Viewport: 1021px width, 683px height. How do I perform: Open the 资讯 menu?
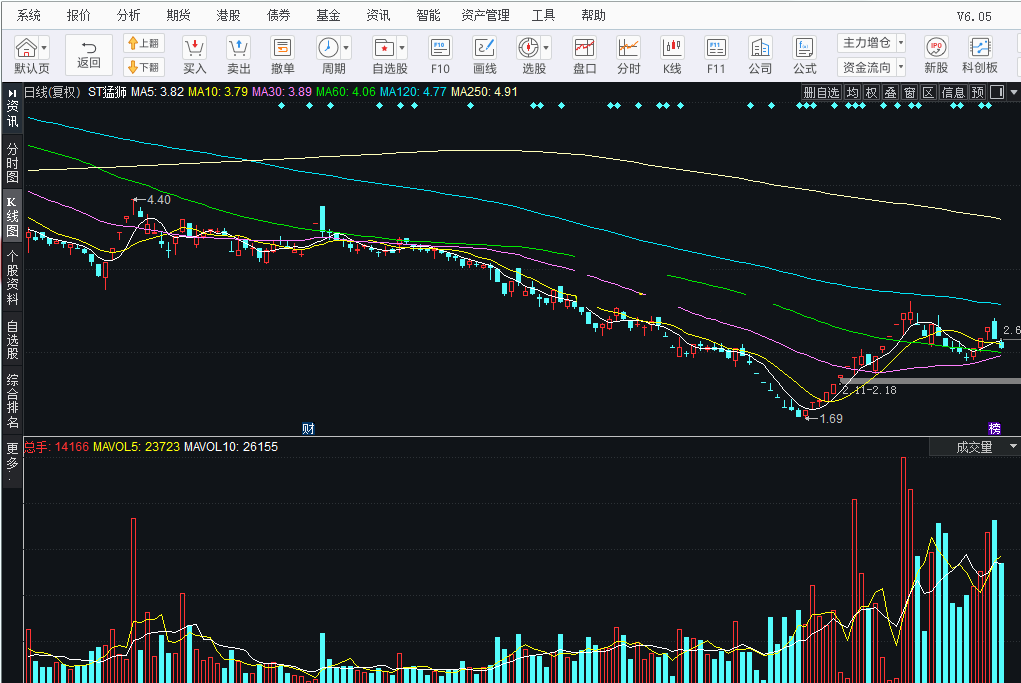click(378, 15)
